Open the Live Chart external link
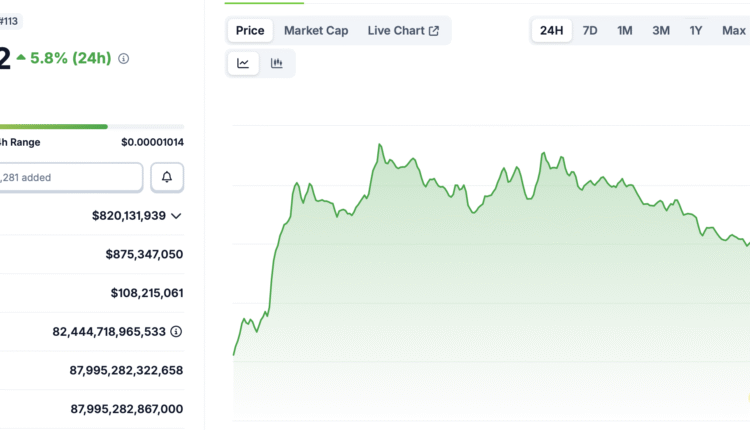 [x=403, y=30]
